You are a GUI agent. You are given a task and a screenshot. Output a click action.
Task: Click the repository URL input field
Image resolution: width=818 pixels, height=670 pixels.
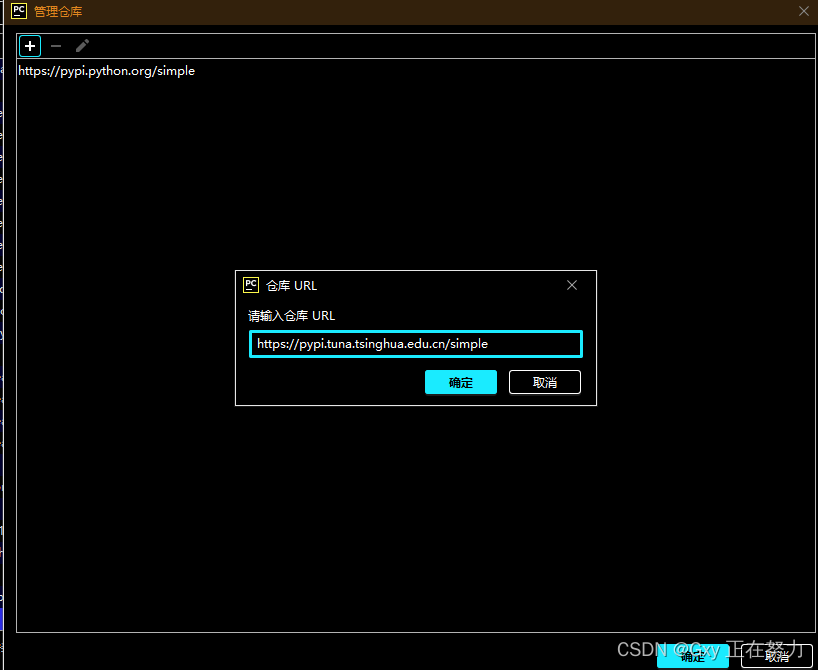point(416,344)
